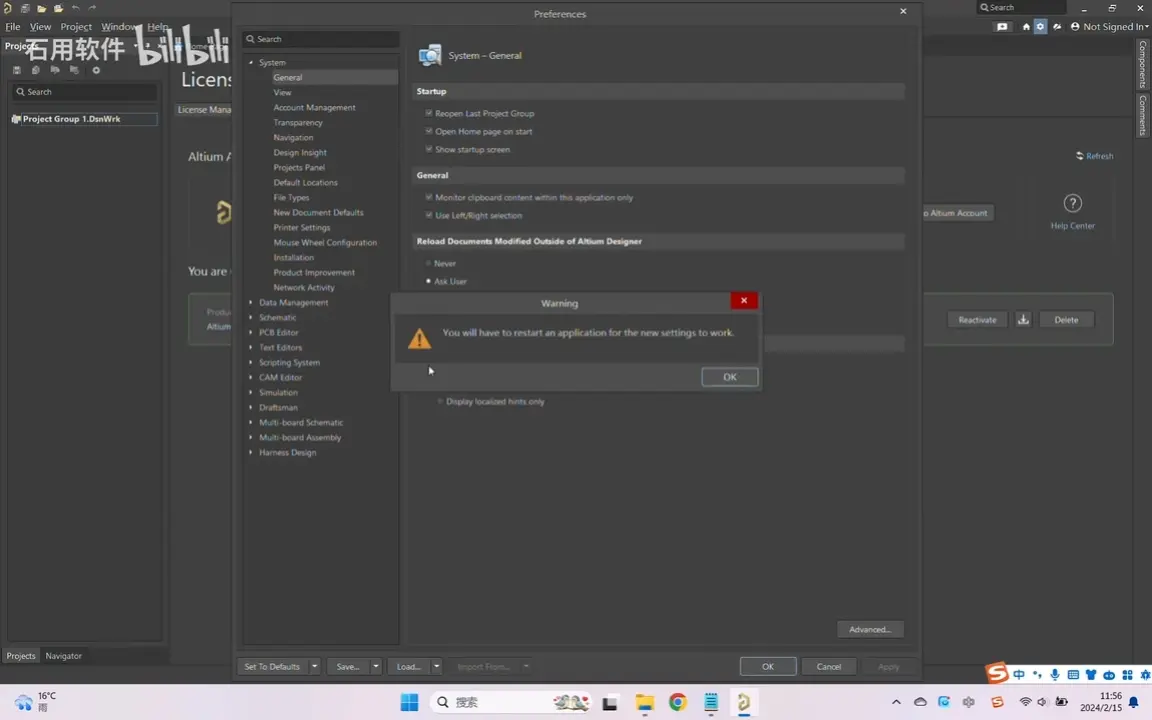Open the Project menu
Screen dimensions: 1152x720
click(76, 26)
